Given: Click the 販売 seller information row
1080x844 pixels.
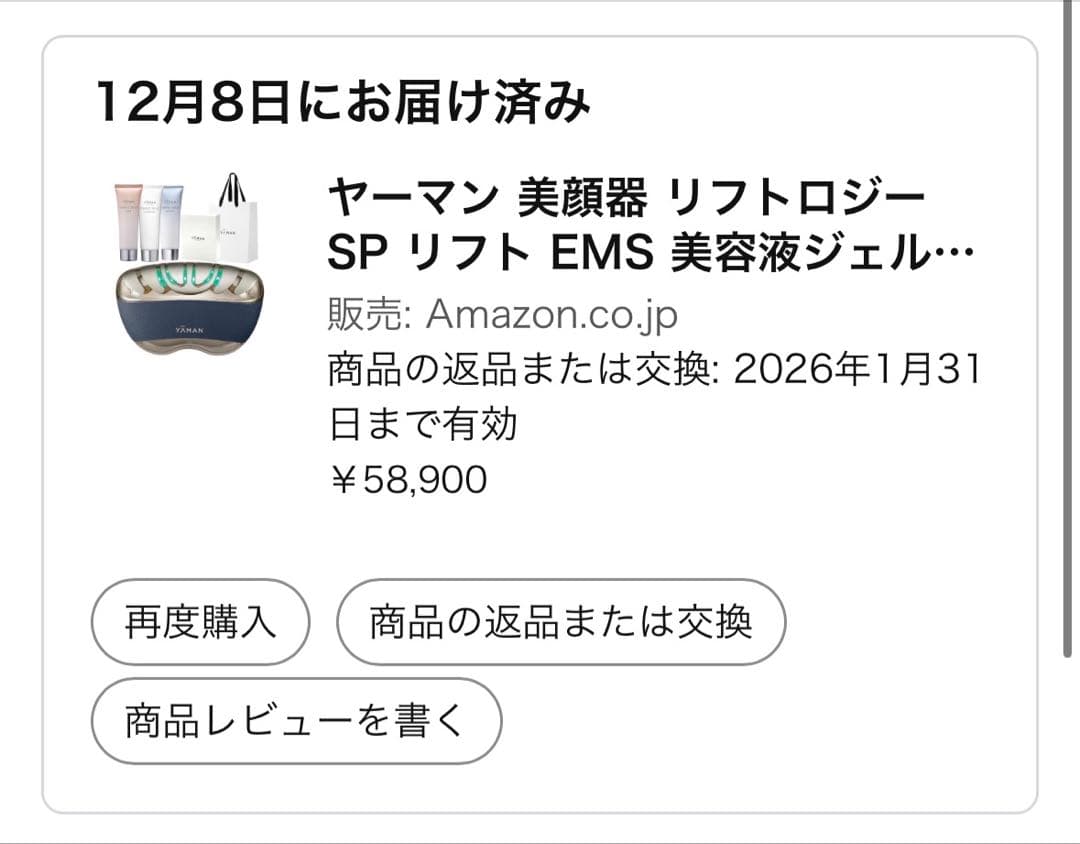Looking at the screenshot, I should pos(500,313).
